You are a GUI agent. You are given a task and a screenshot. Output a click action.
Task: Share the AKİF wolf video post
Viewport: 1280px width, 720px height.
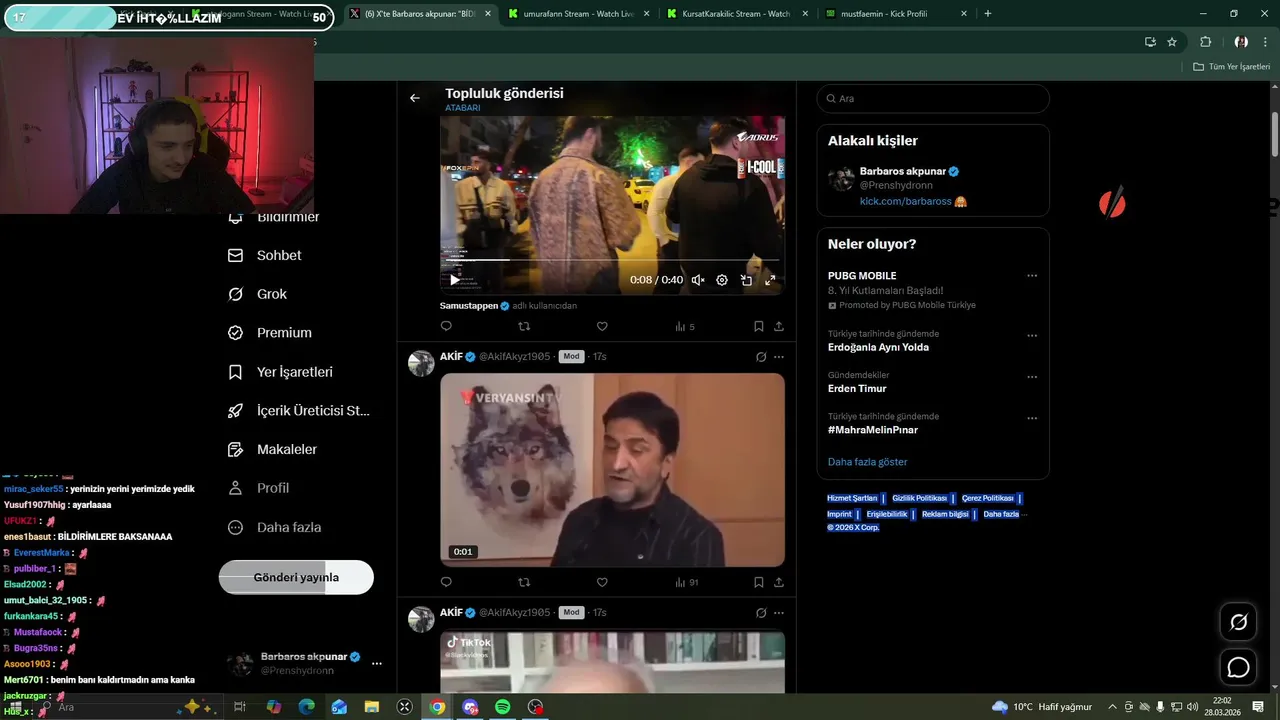click(779, 582)
